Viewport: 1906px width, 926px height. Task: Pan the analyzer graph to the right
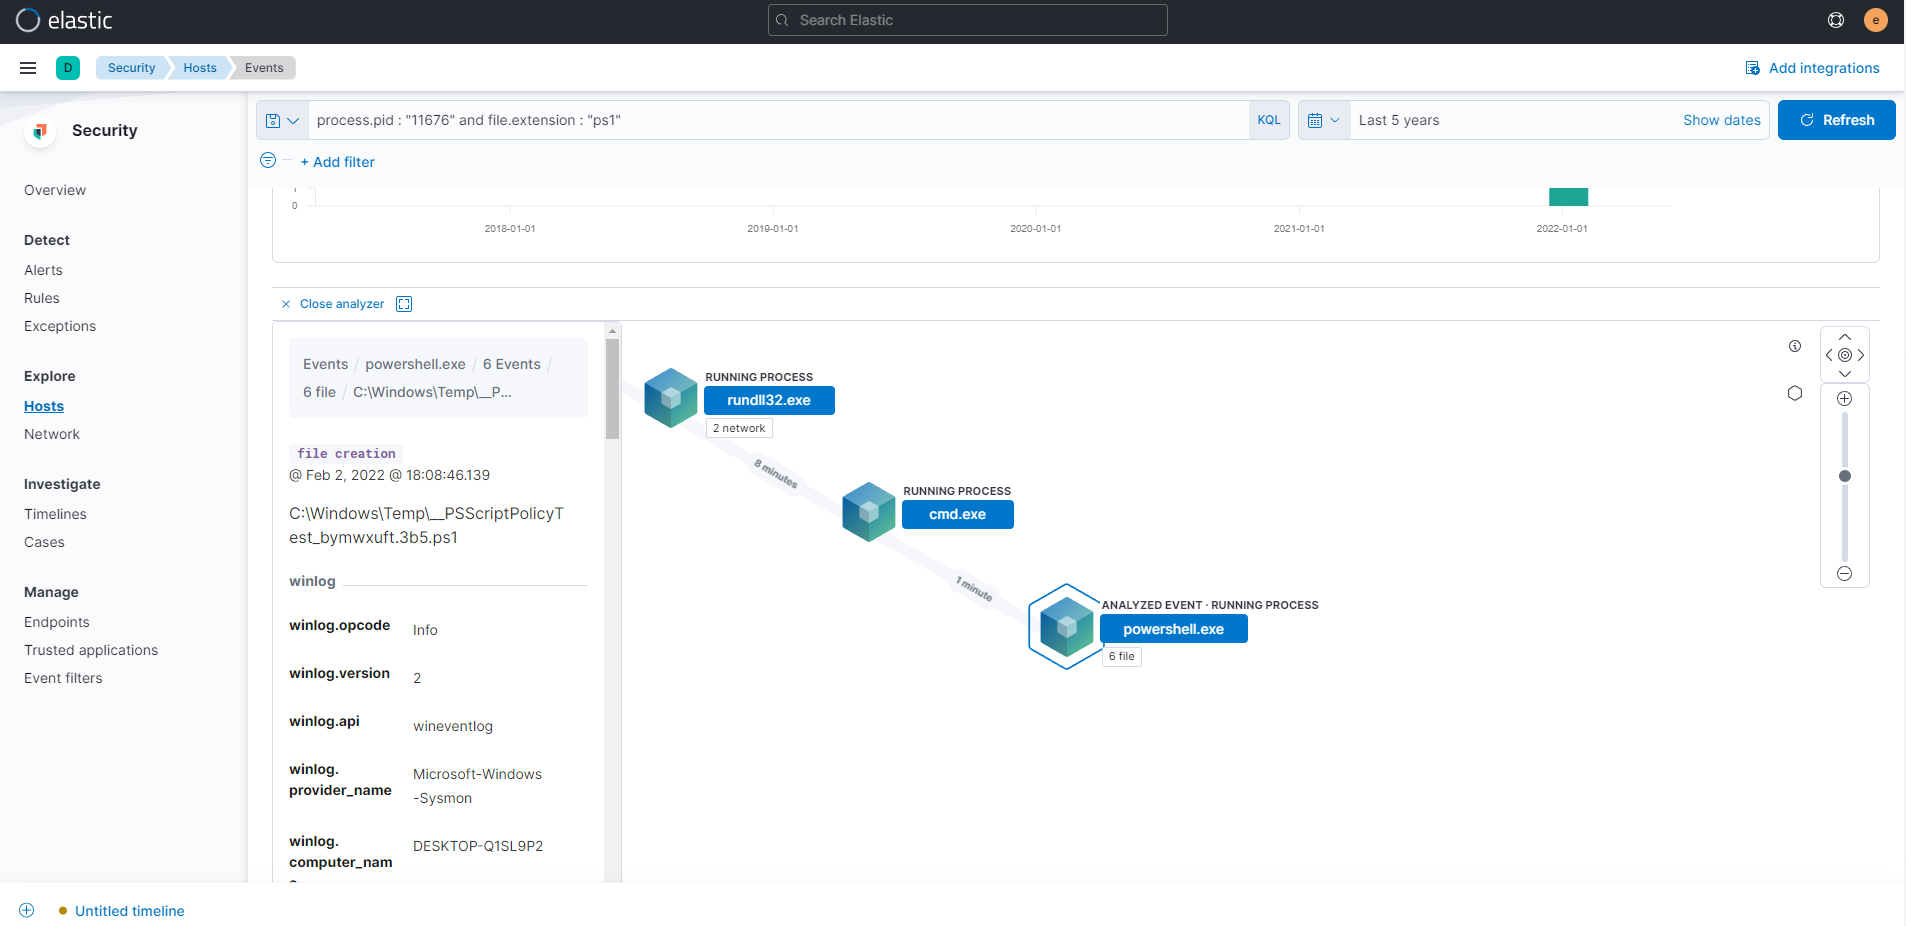coord(1861,355)
